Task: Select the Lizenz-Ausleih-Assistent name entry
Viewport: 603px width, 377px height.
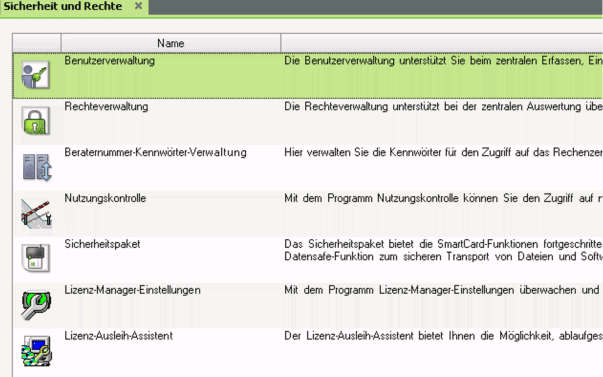Action: point(119,336)
